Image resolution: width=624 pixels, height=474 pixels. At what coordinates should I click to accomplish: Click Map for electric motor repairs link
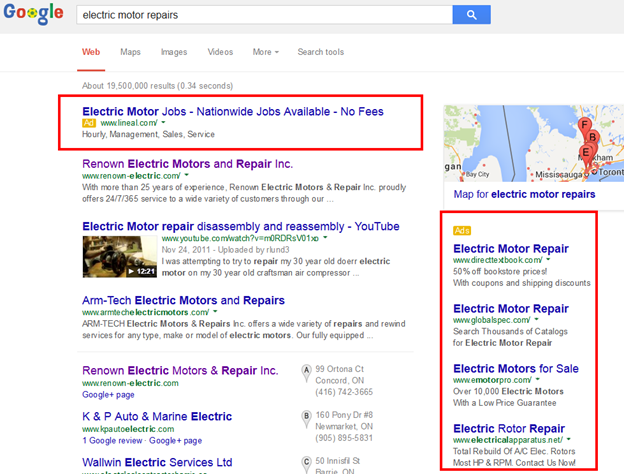click(525, 194)
